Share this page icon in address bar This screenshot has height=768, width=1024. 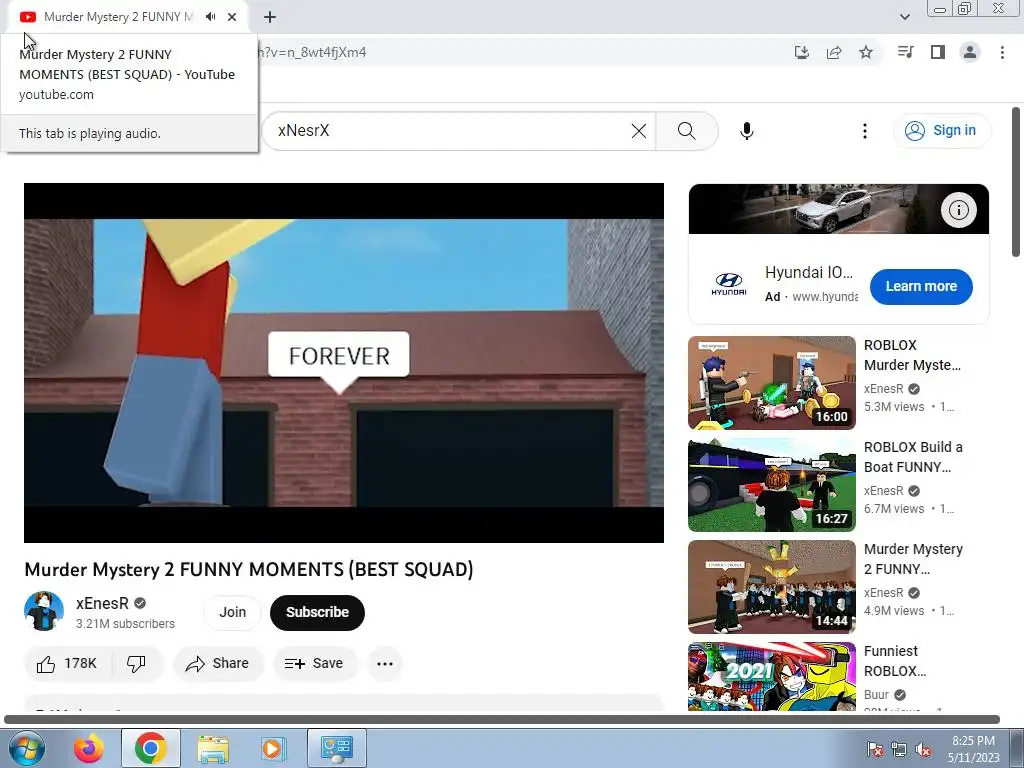click(834, 52)
